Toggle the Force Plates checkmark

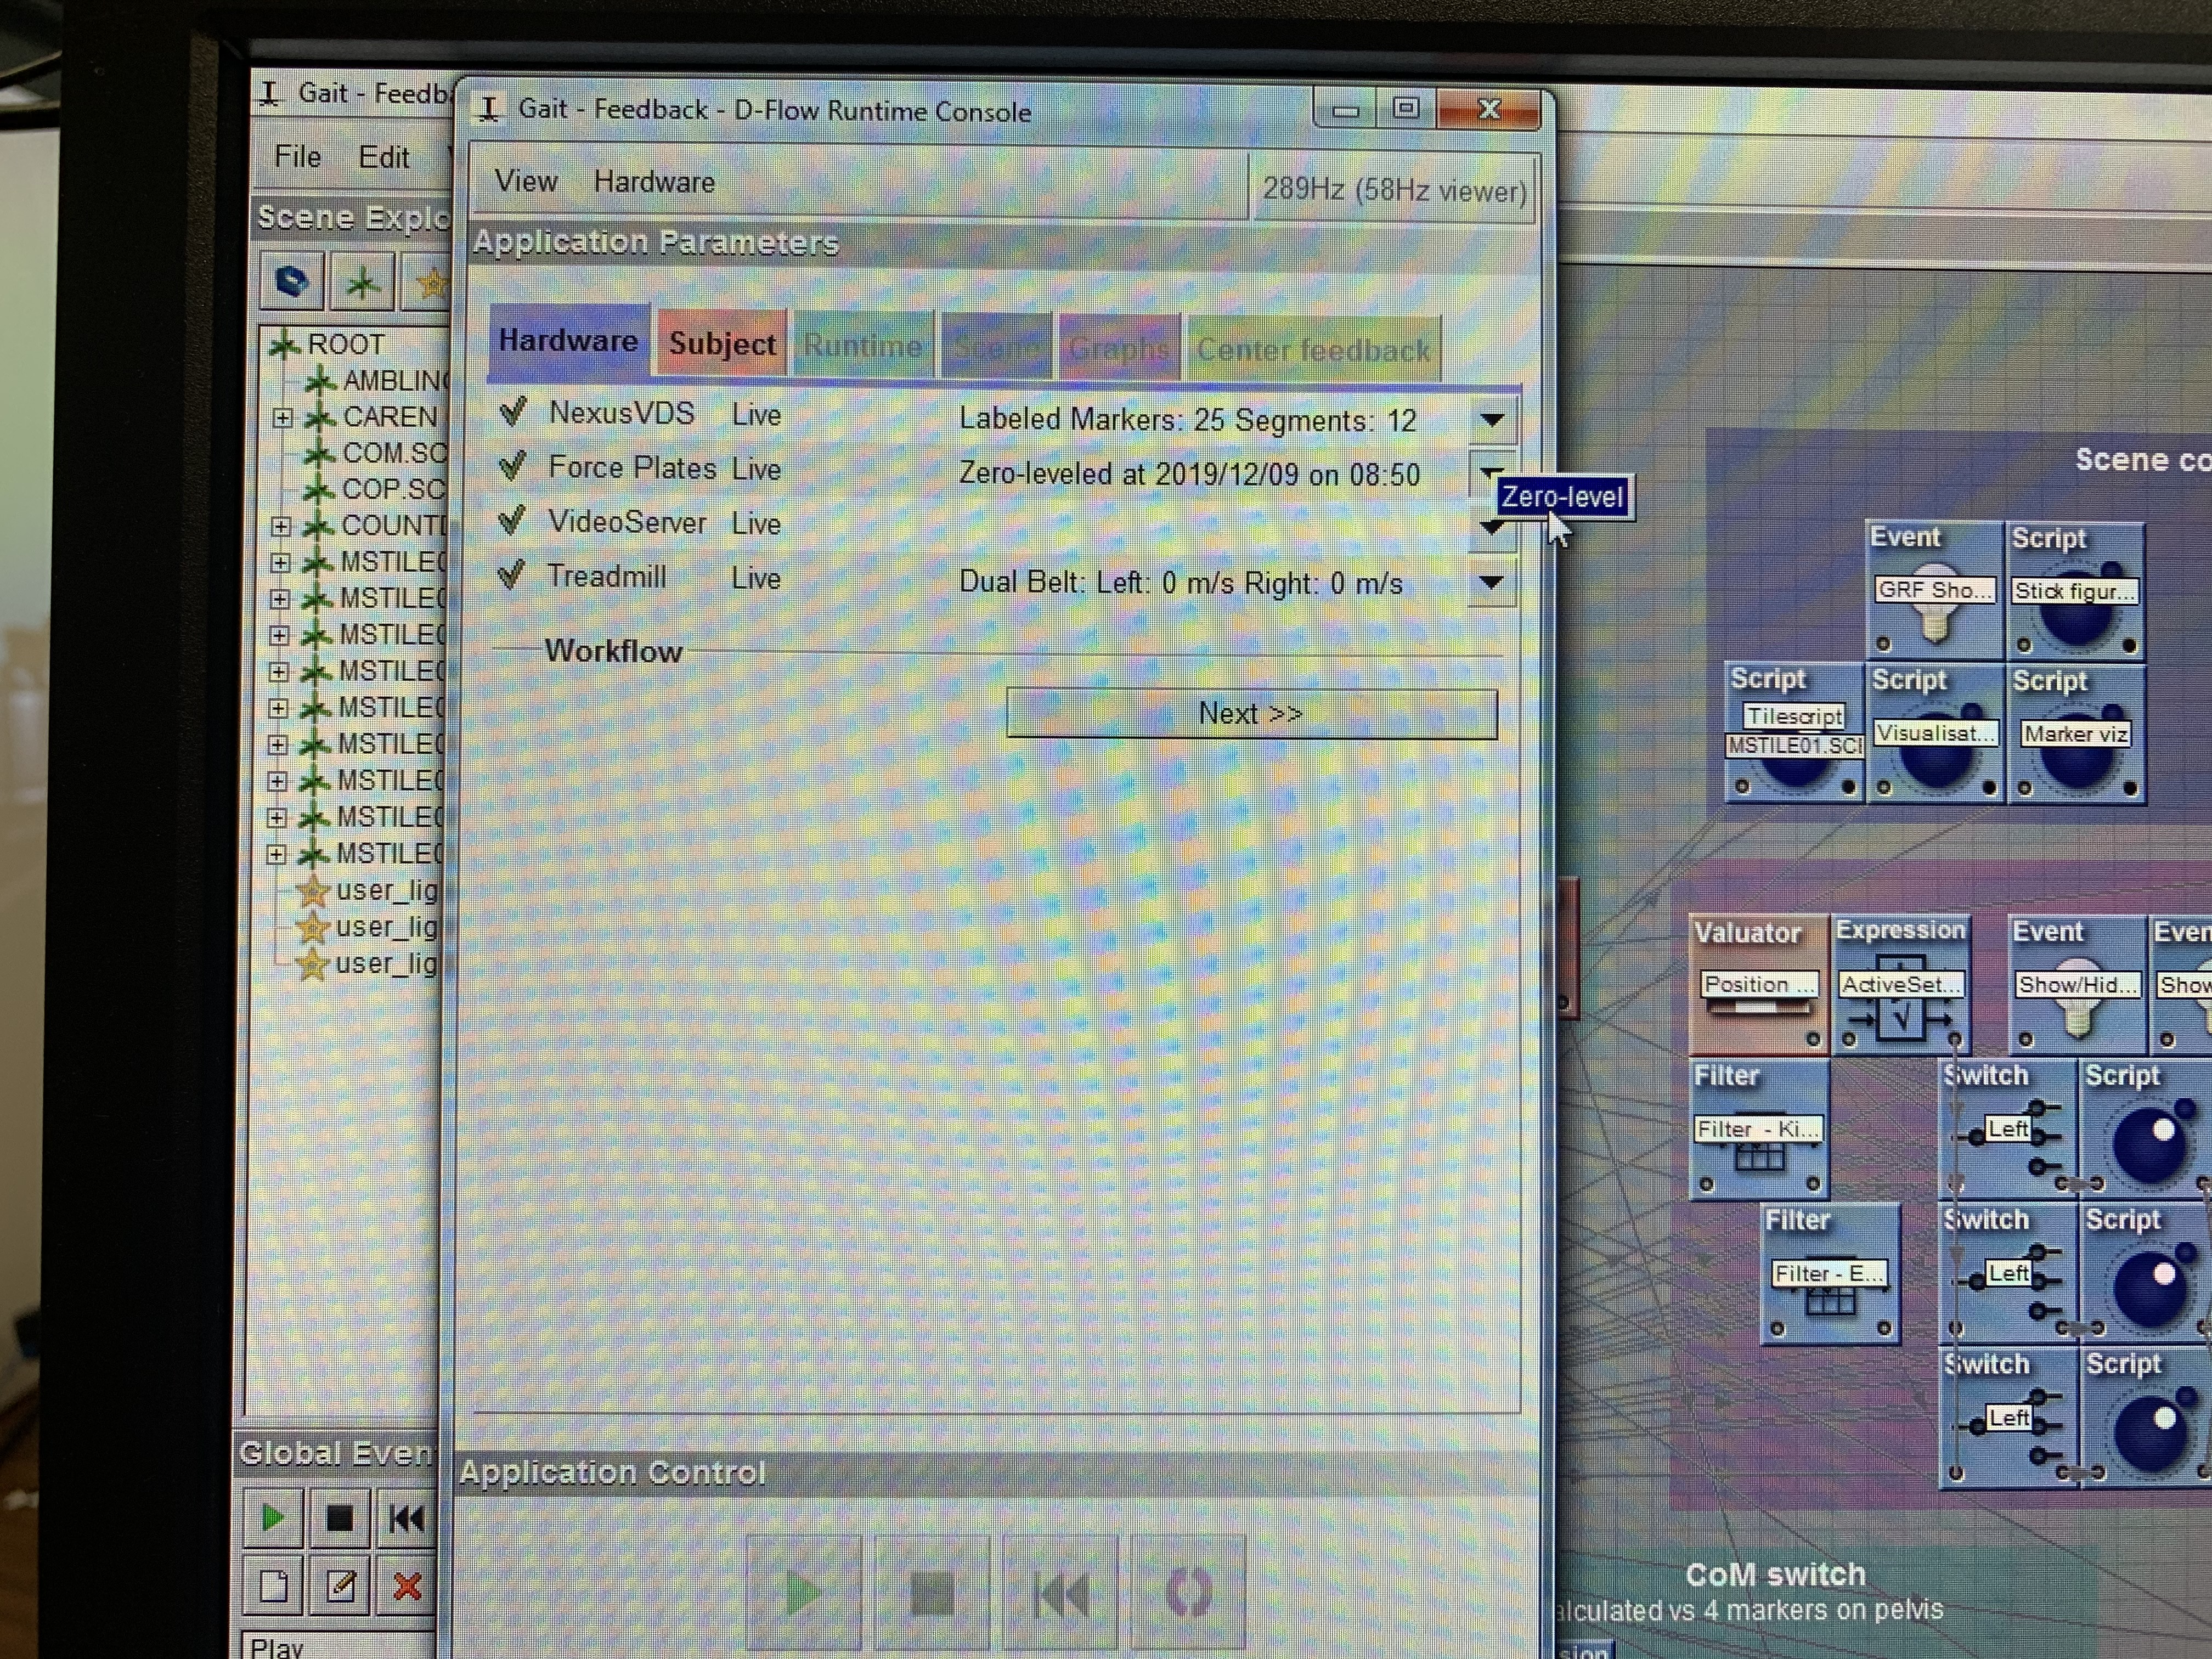[513, 466]
